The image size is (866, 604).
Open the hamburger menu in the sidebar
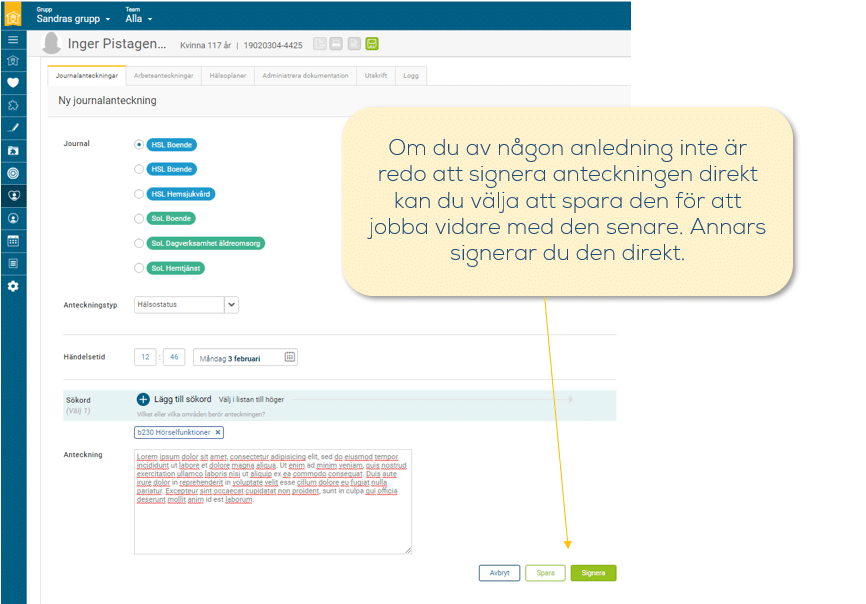point(13,39)
